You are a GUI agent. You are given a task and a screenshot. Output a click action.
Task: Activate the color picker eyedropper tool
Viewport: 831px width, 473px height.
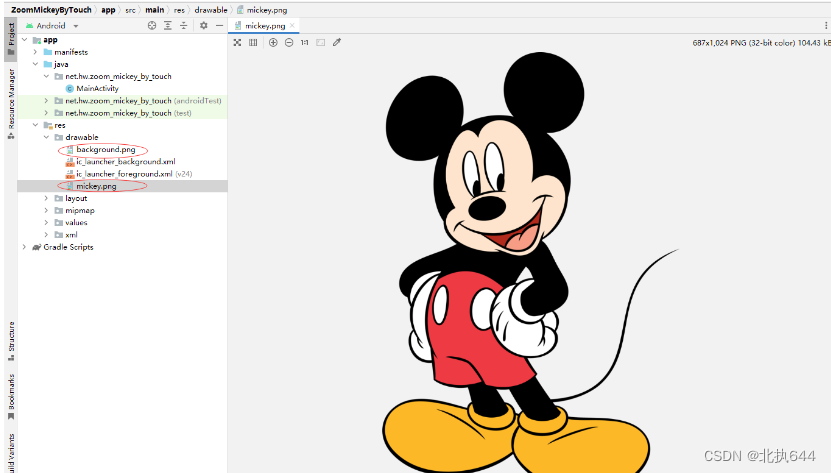pyautogui.click(x=337, y=43)
